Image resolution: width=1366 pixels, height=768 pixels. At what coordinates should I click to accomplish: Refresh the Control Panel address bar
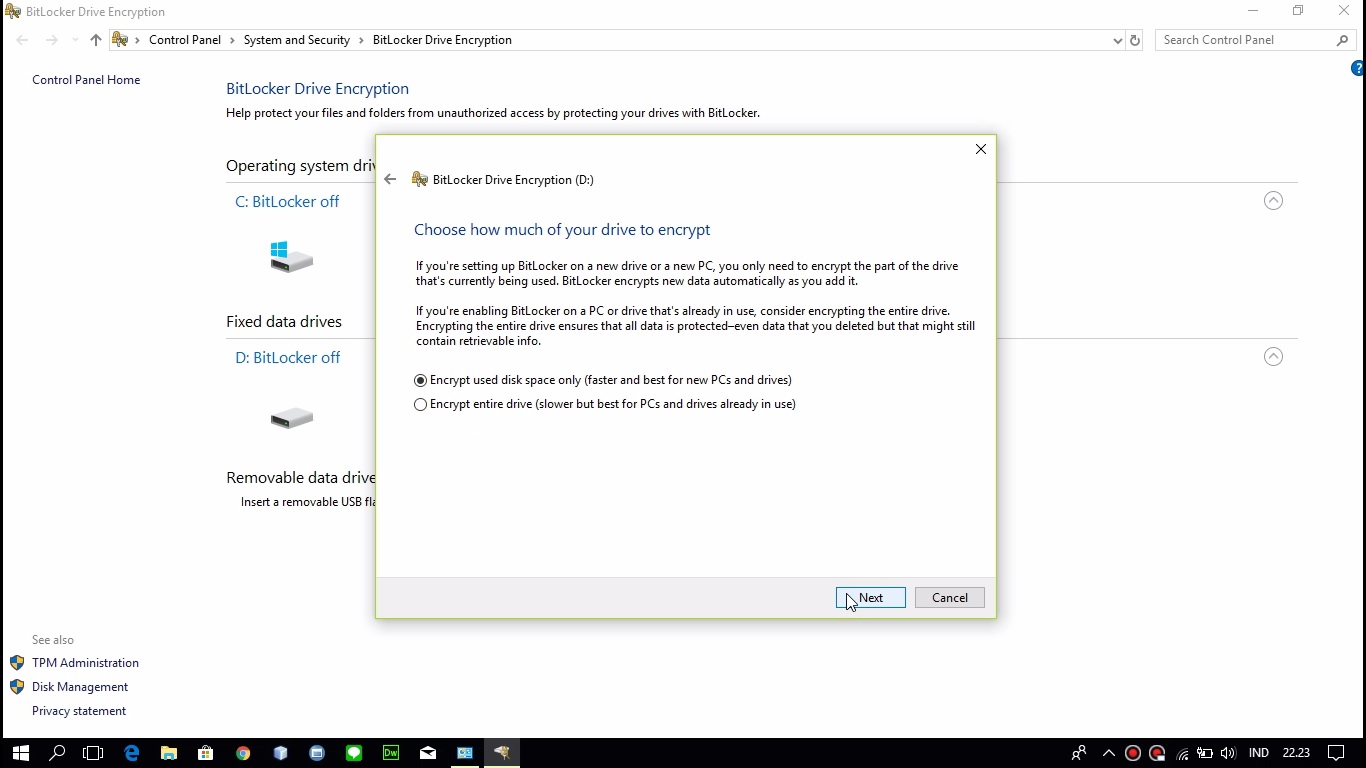pos(1134,40)
